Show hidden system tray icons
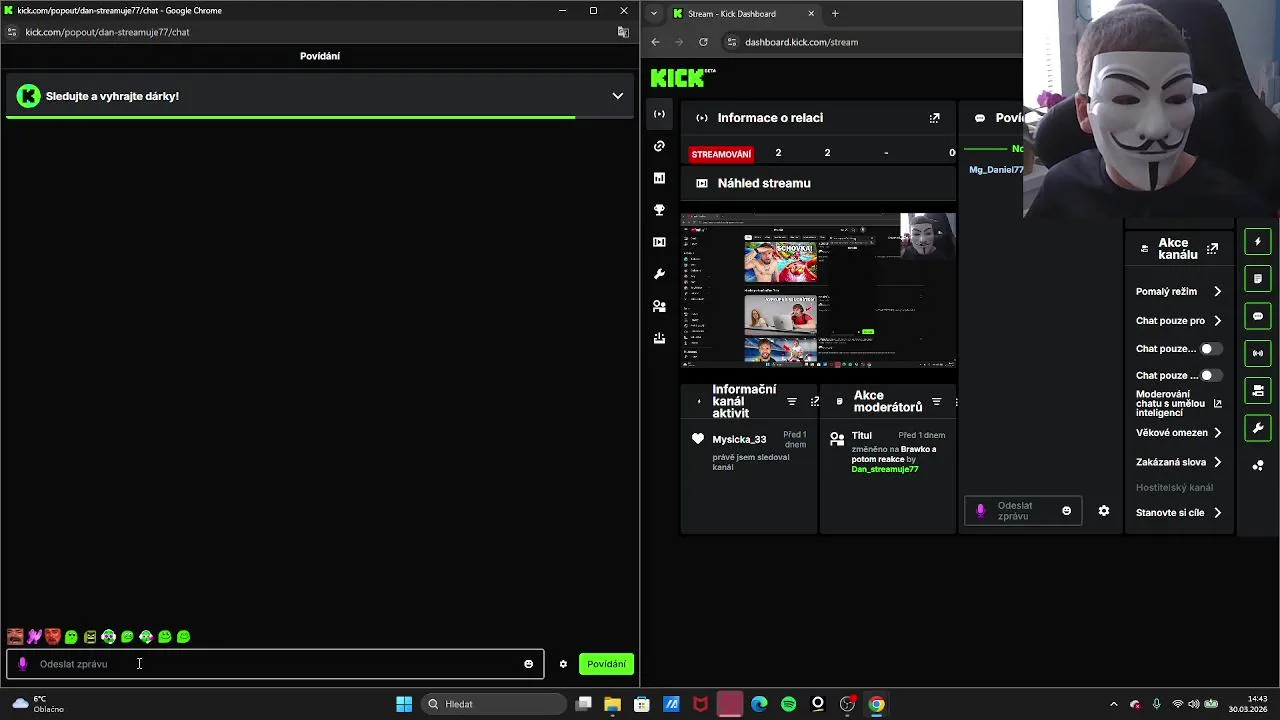 click(1114, 704)
